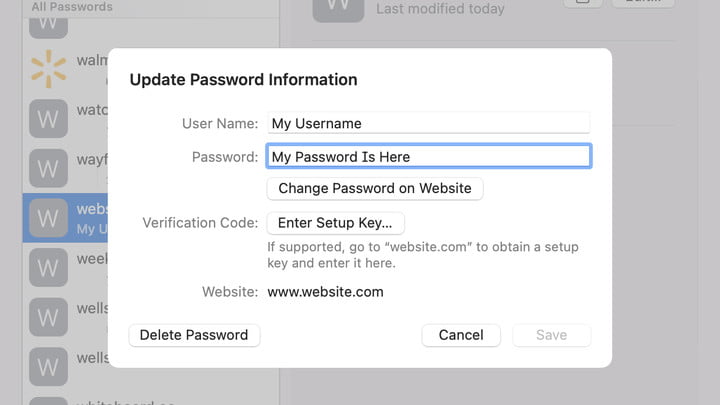Open the 'watc' entry's W icon

coord(48,118)
